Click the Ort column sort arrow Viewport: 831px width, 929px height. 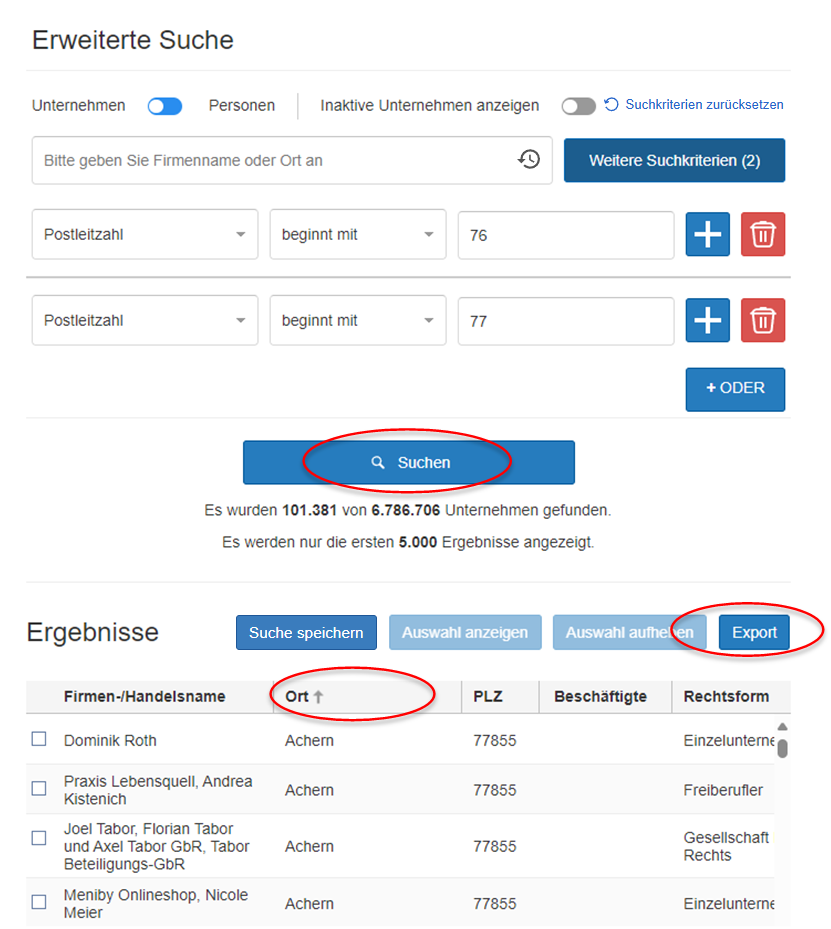point(319,697)
